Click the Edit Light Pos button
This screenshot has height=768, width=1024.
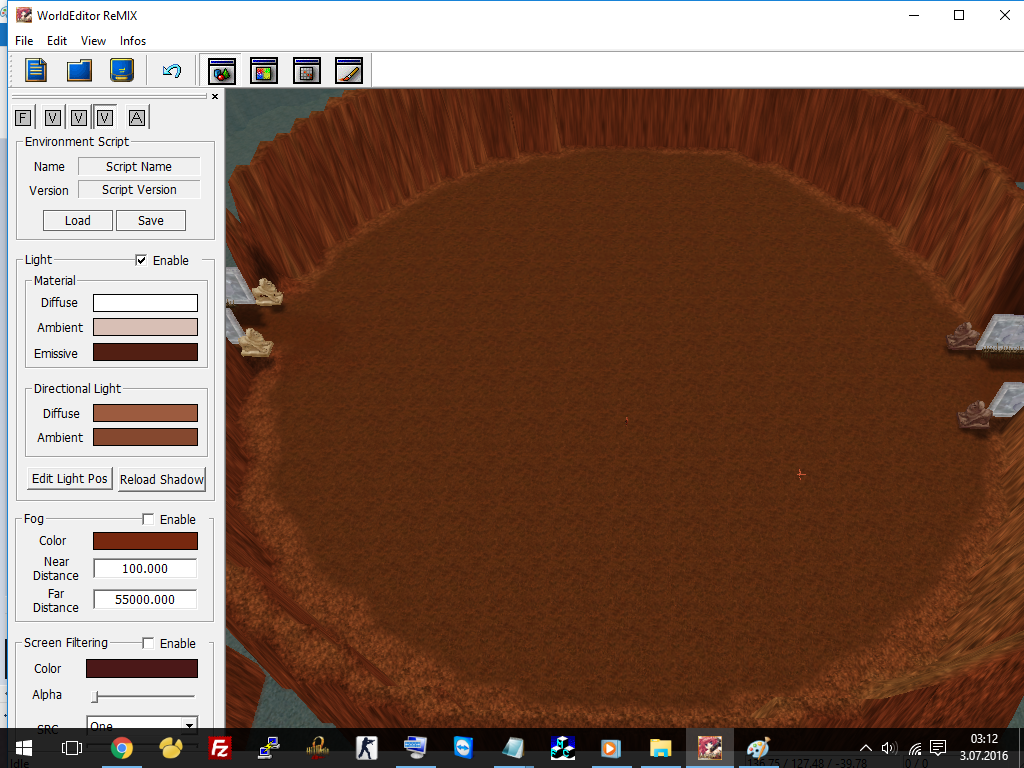coord(70,479)
